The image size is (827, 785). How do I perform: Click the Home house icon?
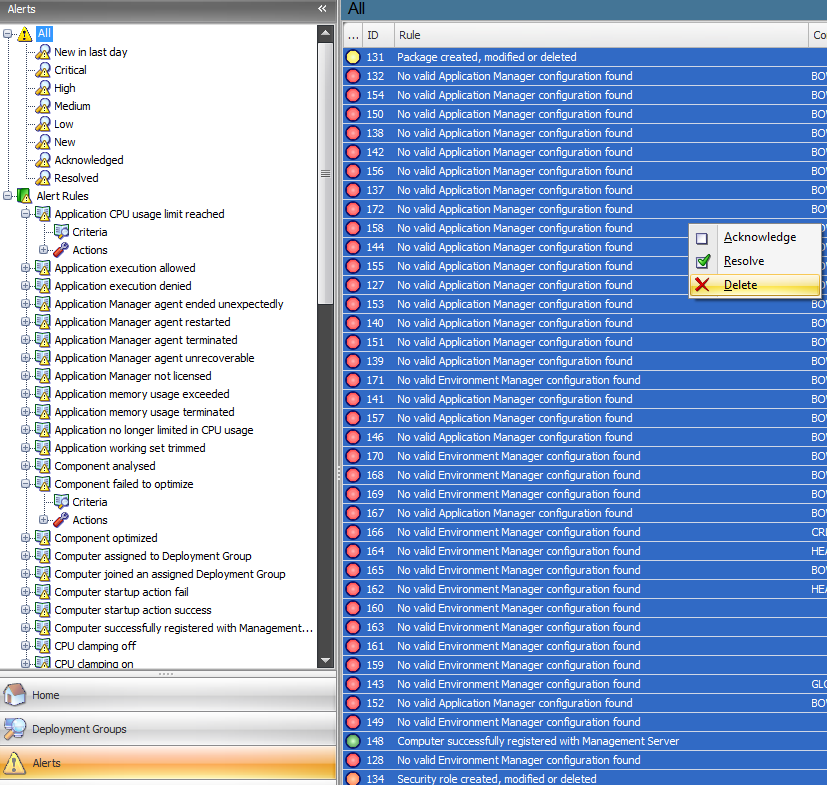point(14,694)
